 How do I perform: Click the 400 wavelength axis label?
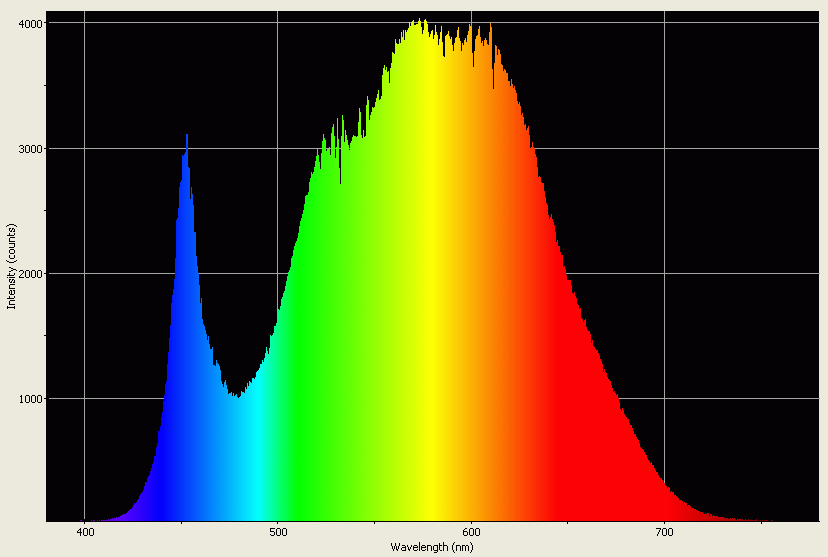pyautogui.click(x=86, y=532)
